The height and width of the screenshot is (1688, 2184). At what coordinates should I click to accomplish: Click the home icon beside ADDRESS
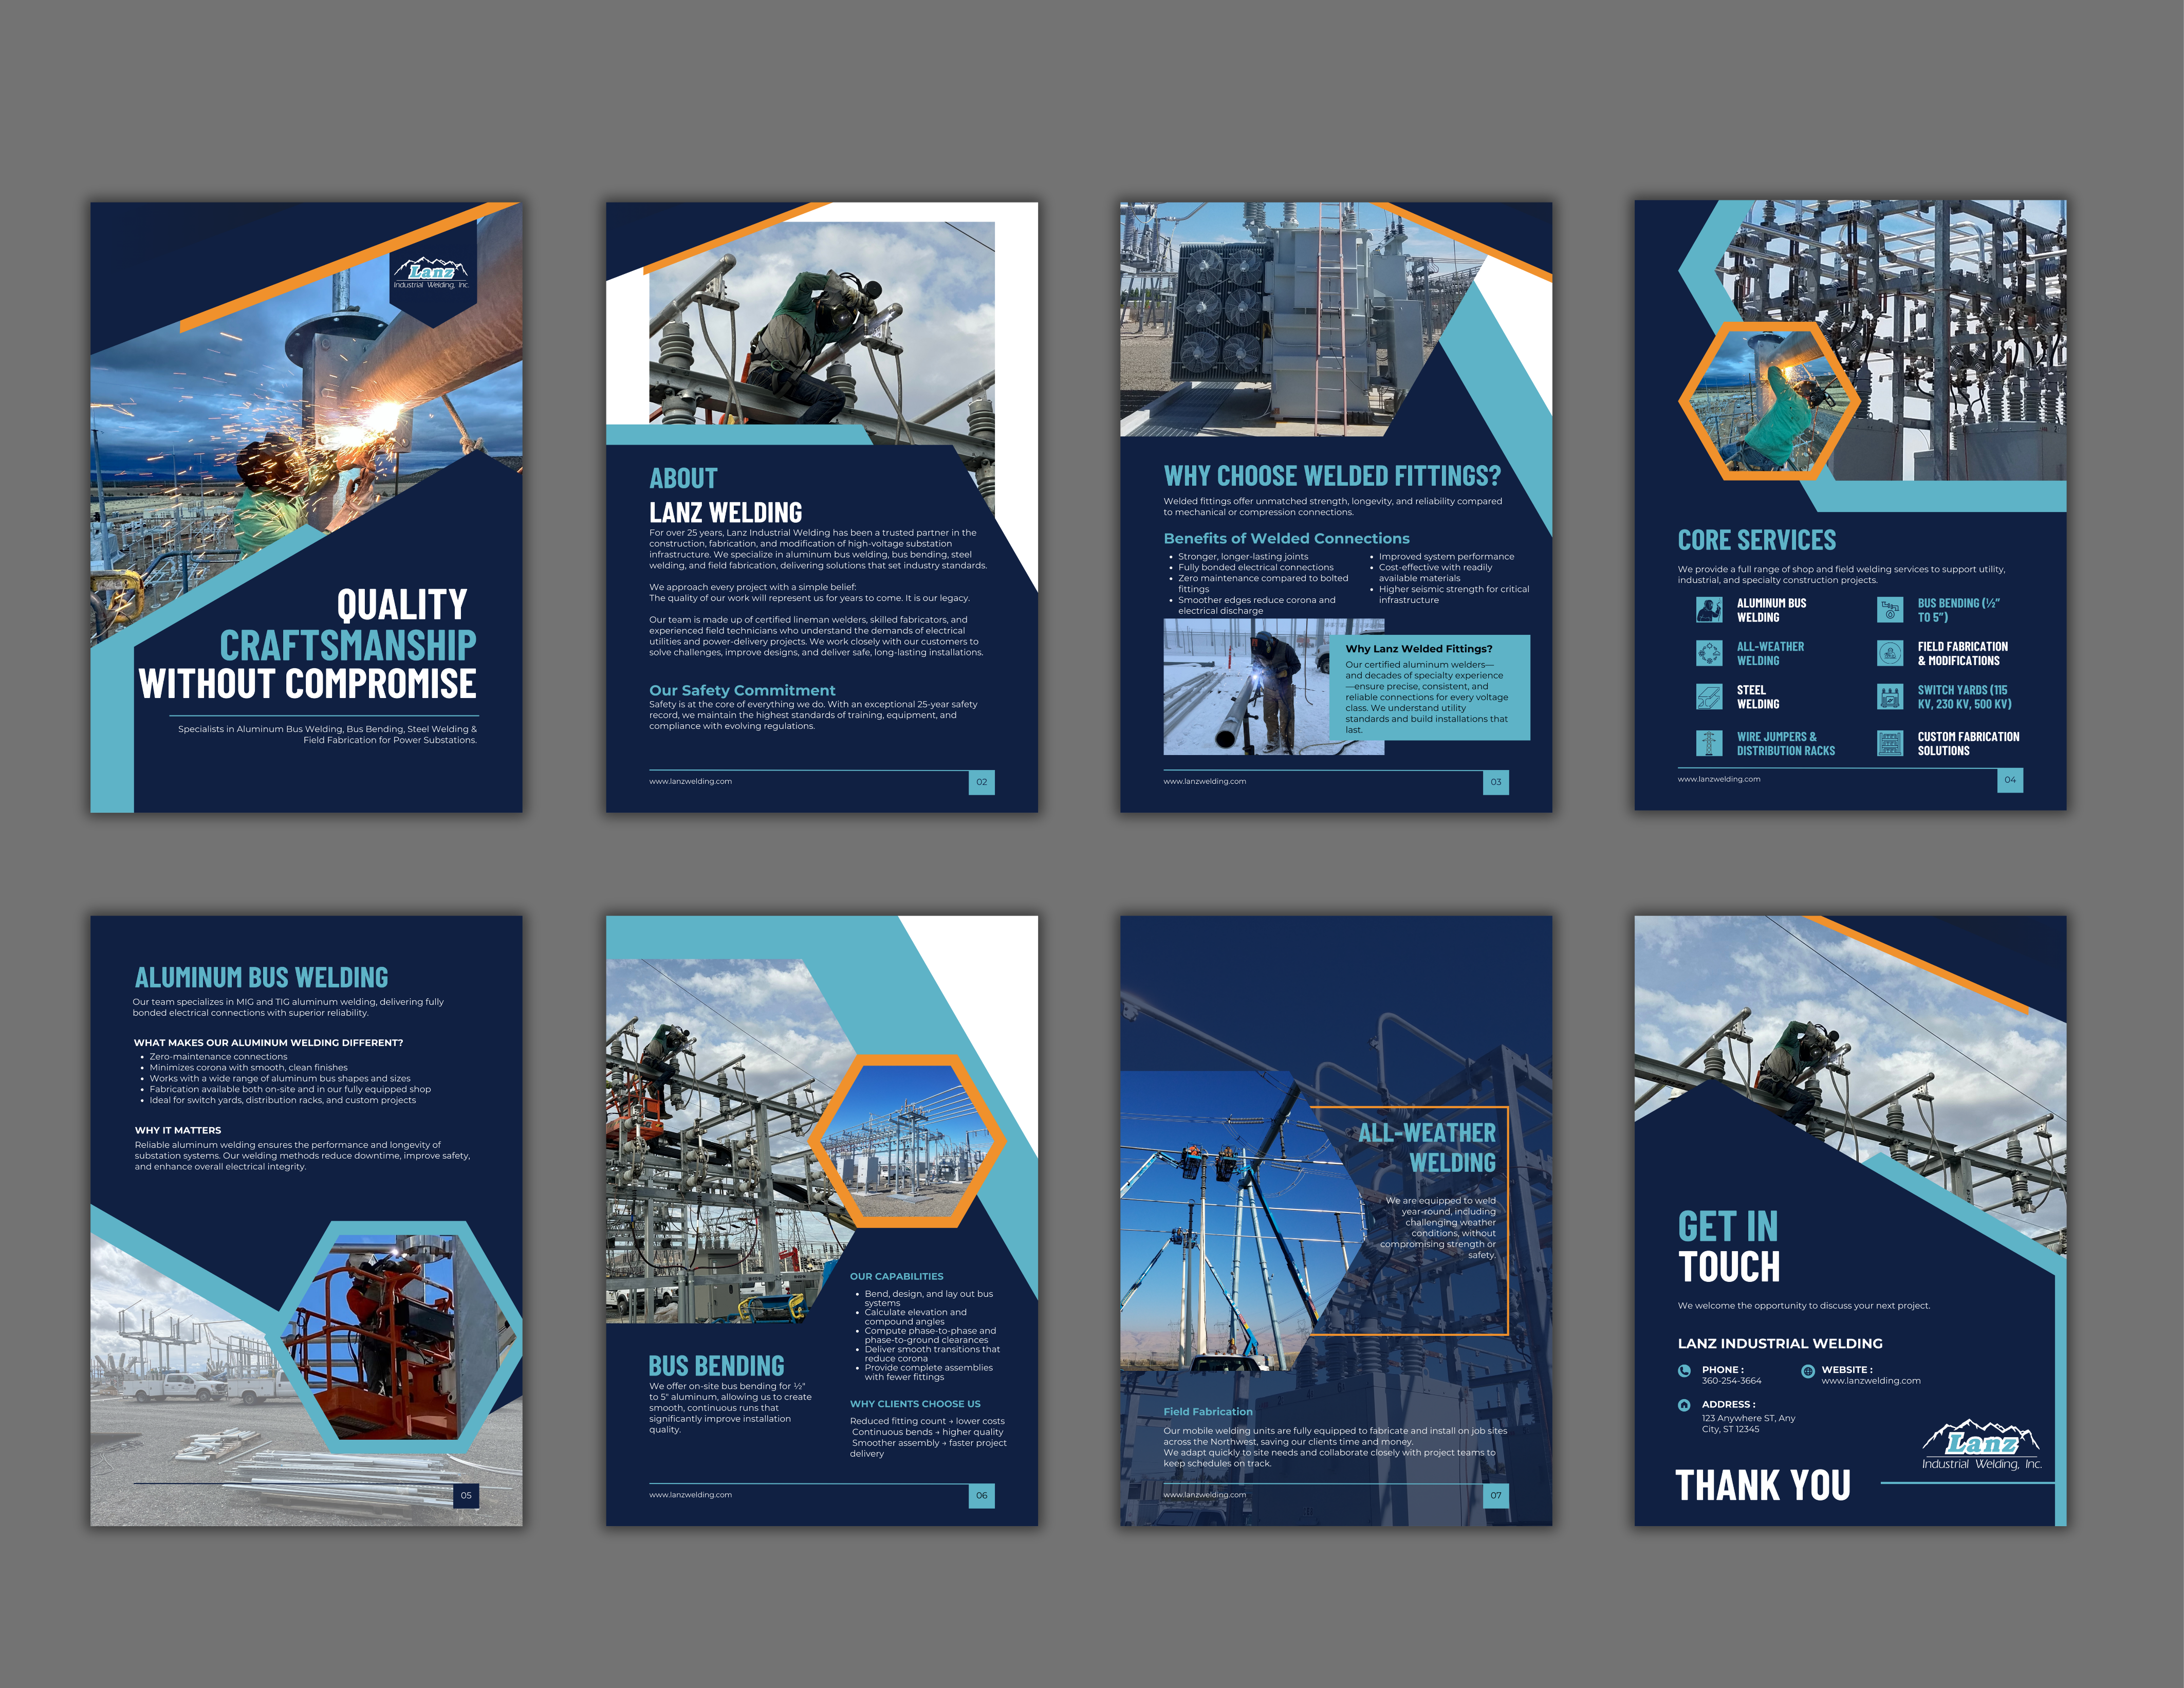1684,1406
